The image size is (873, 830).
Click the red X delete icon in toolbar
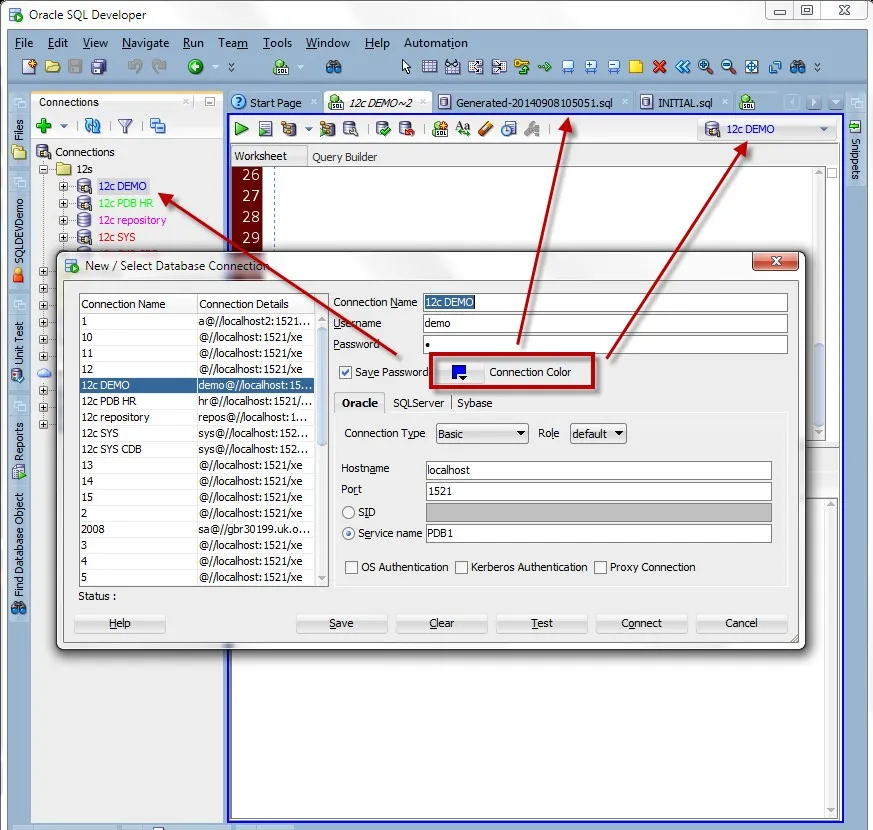[659, 67]
